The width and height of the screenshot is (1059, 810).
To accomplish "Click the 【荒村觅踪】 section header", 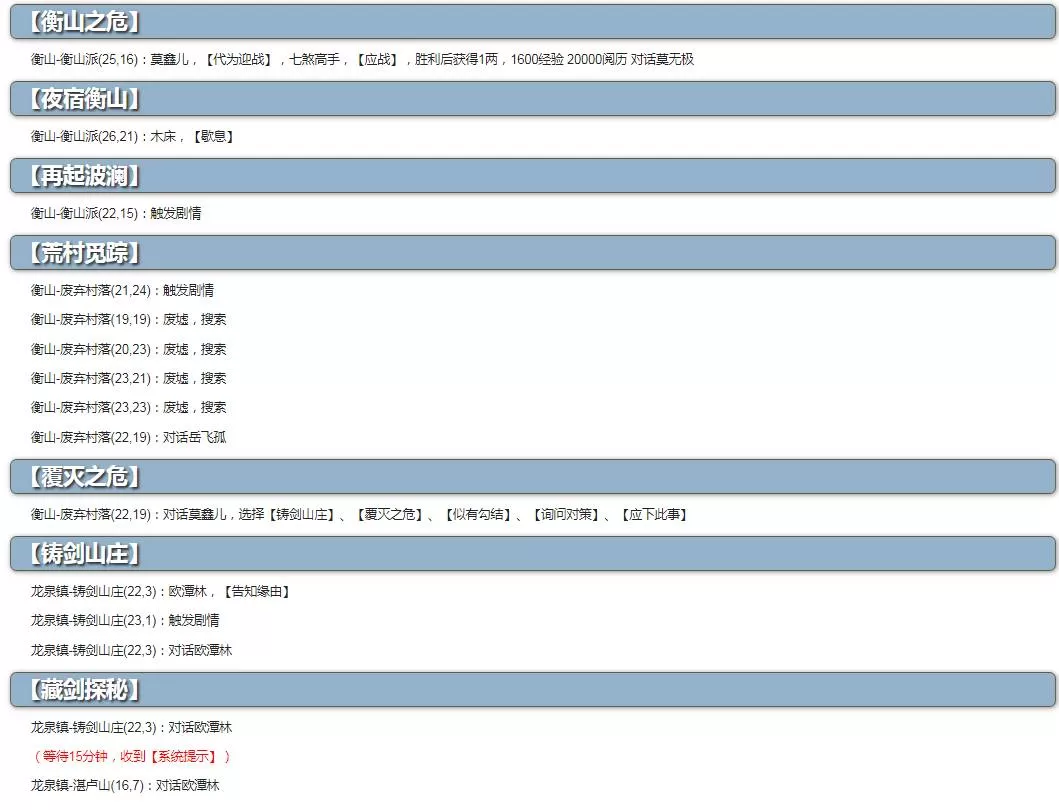I will (x=532, y=253).
